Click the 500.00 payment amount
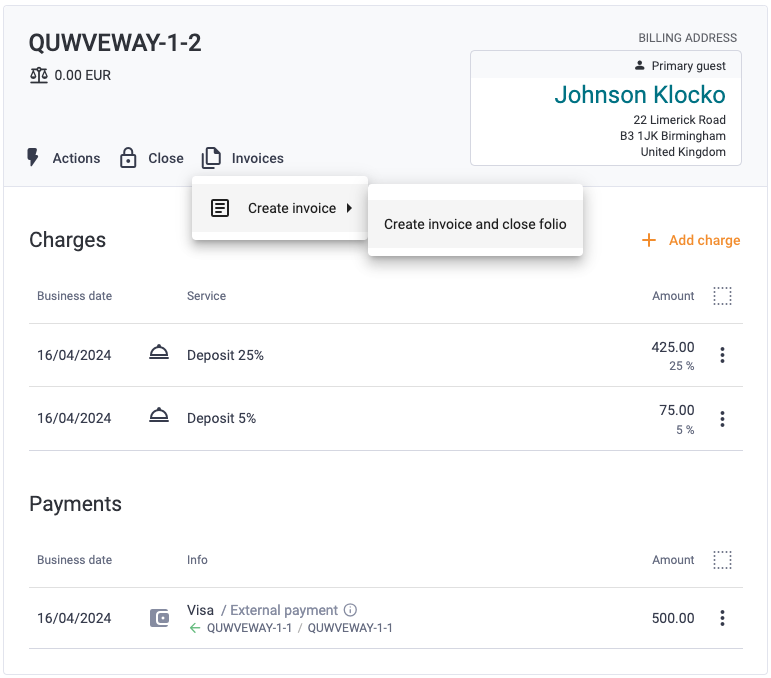This screenshot has height=678, width=771. point(673,618)
